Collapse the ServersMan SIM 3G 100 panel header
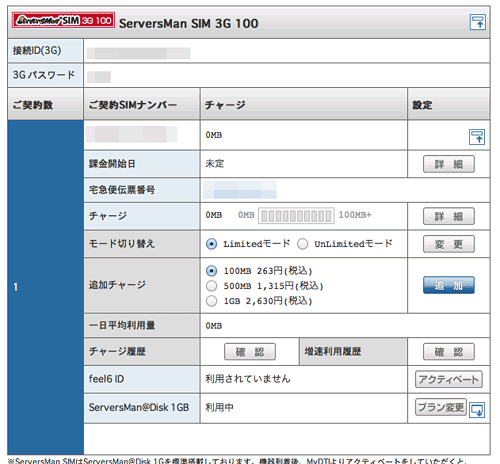This screenshot has width=500, height=464. (478, 22)
